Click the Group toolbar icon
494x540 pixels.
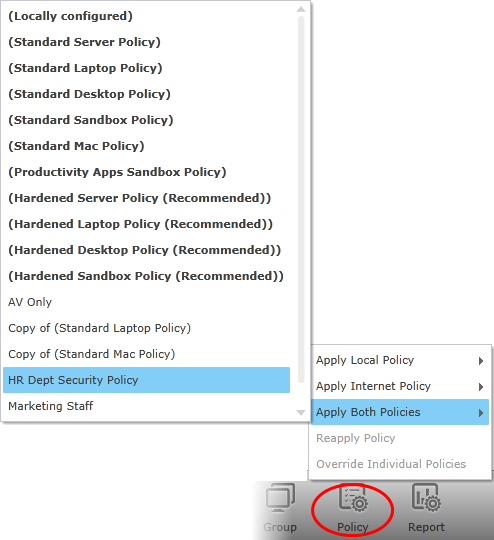click(x=280, y=509)
